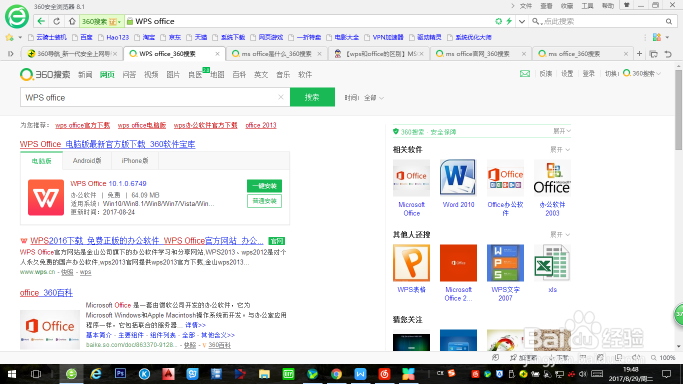Open the address bar dropdown arrow
The image size is (683, 384).
(522, 21)
